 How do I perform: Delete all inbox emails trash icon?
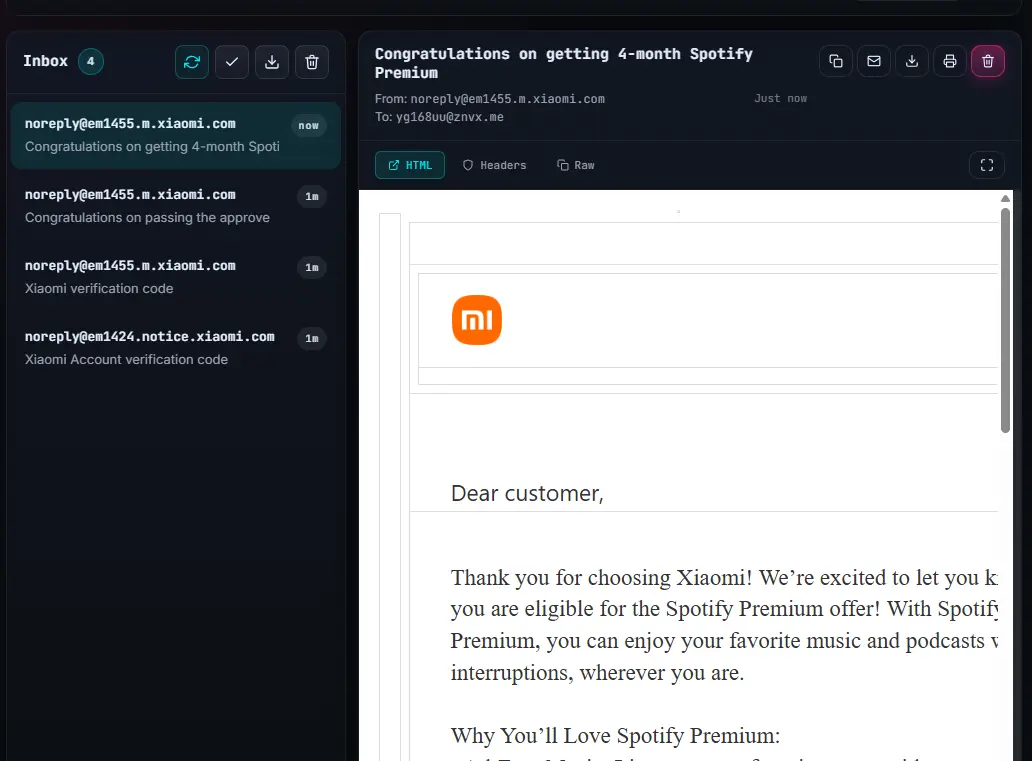click(312, 62)
